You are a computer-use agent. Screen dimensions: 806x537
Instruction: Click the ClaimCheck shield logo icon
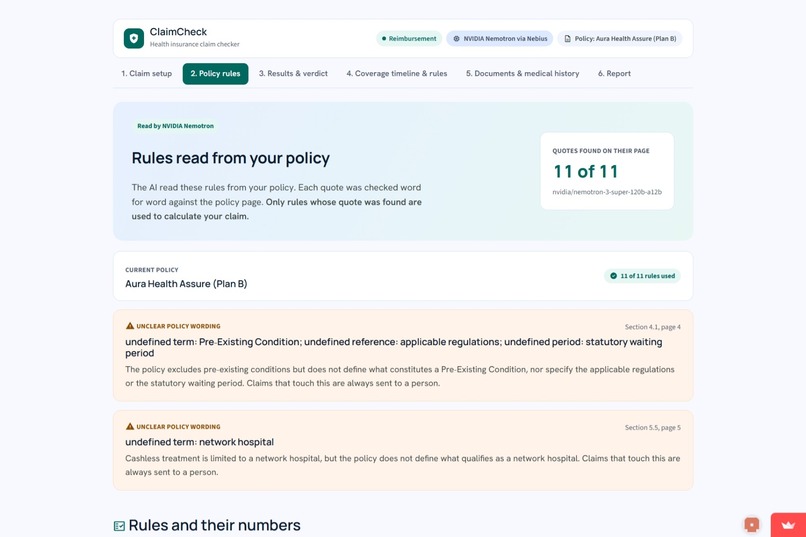click(134, 39)
